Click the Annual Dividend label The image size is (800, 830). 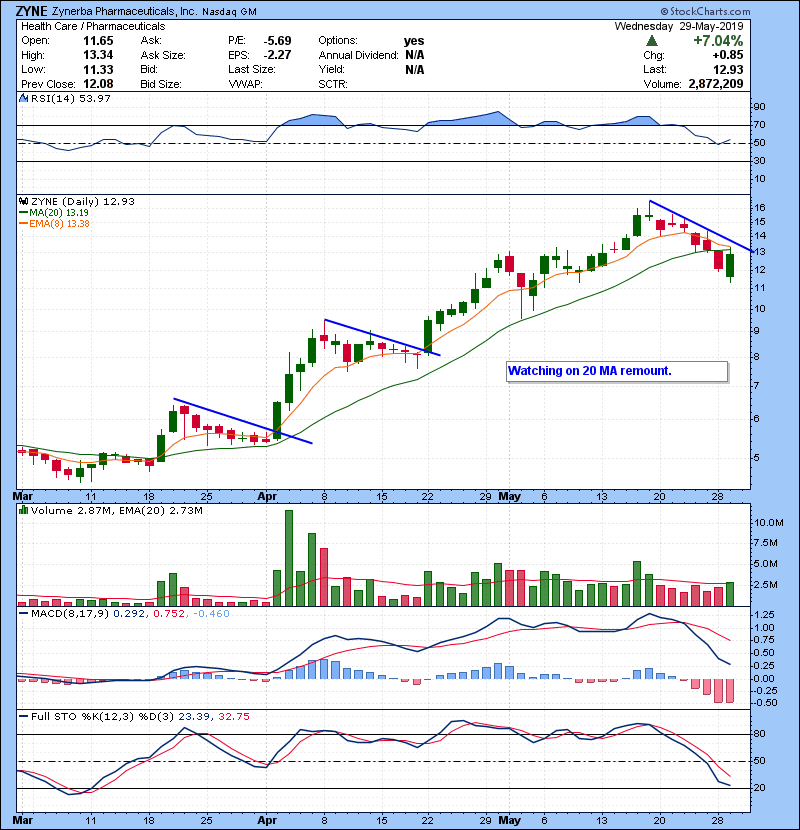[358, 55]
